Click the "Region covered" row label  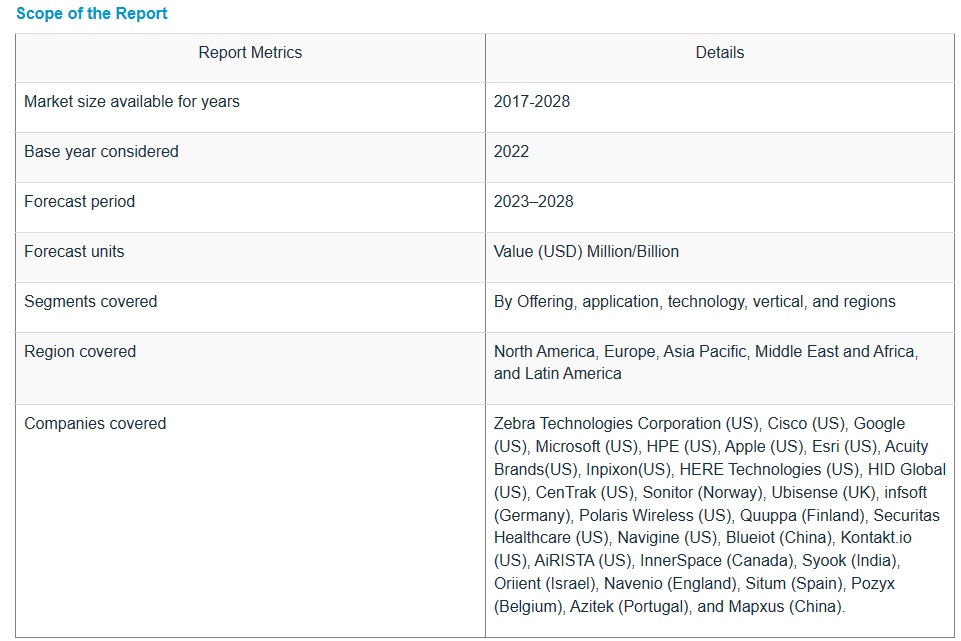80,351
